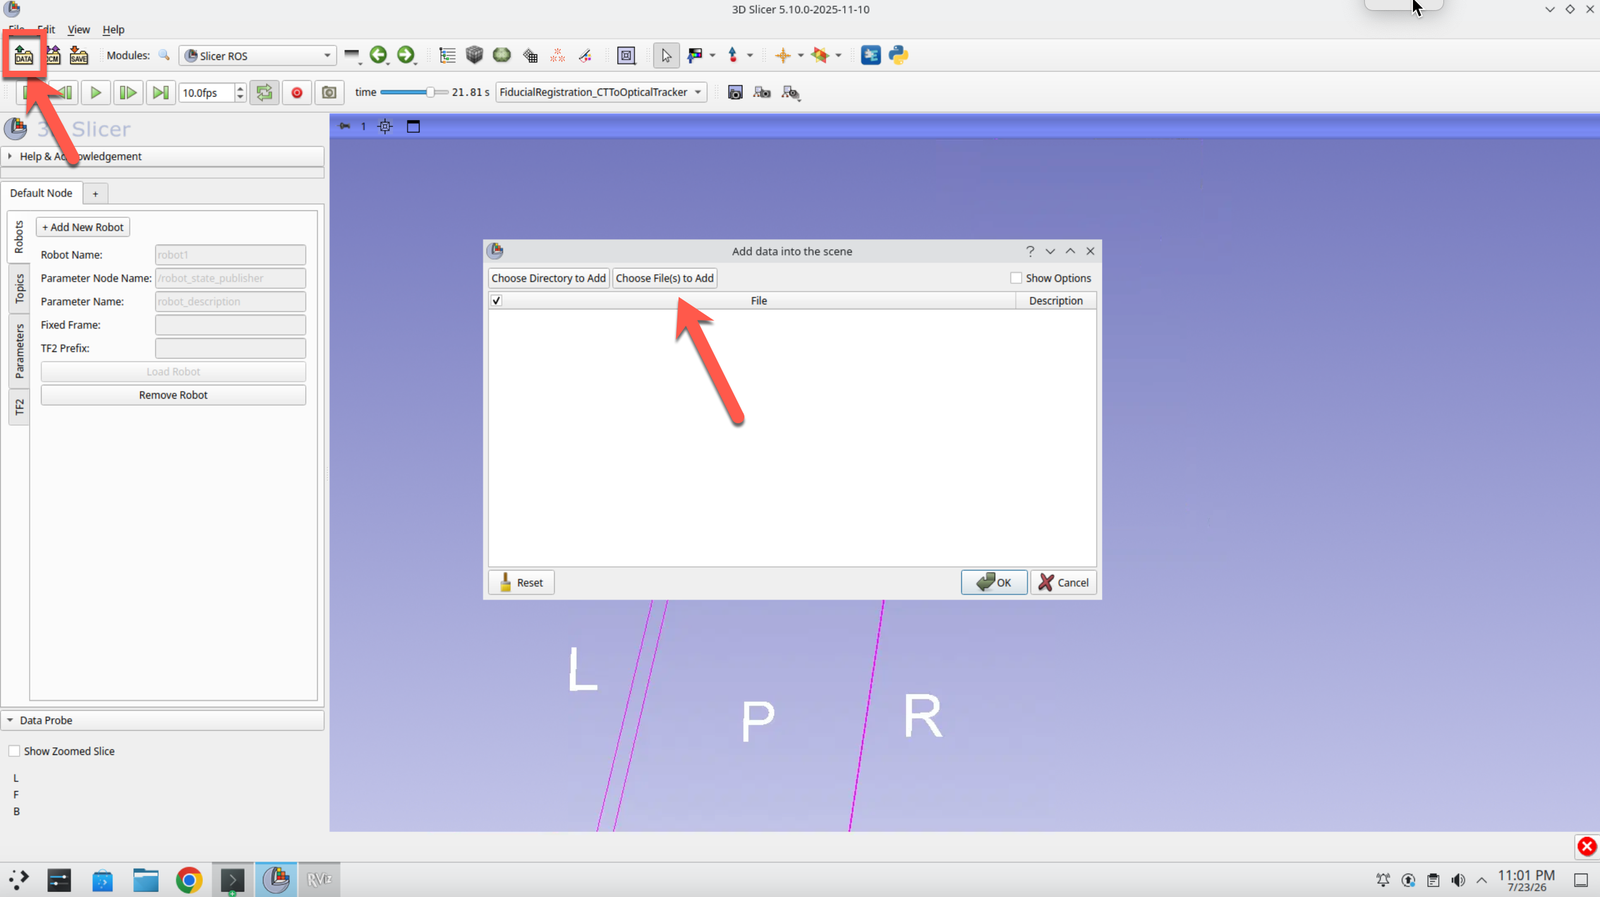Screen dimensions: 1600x897
Task: Open the Markups module red dots icon
Action: point(558,55)
